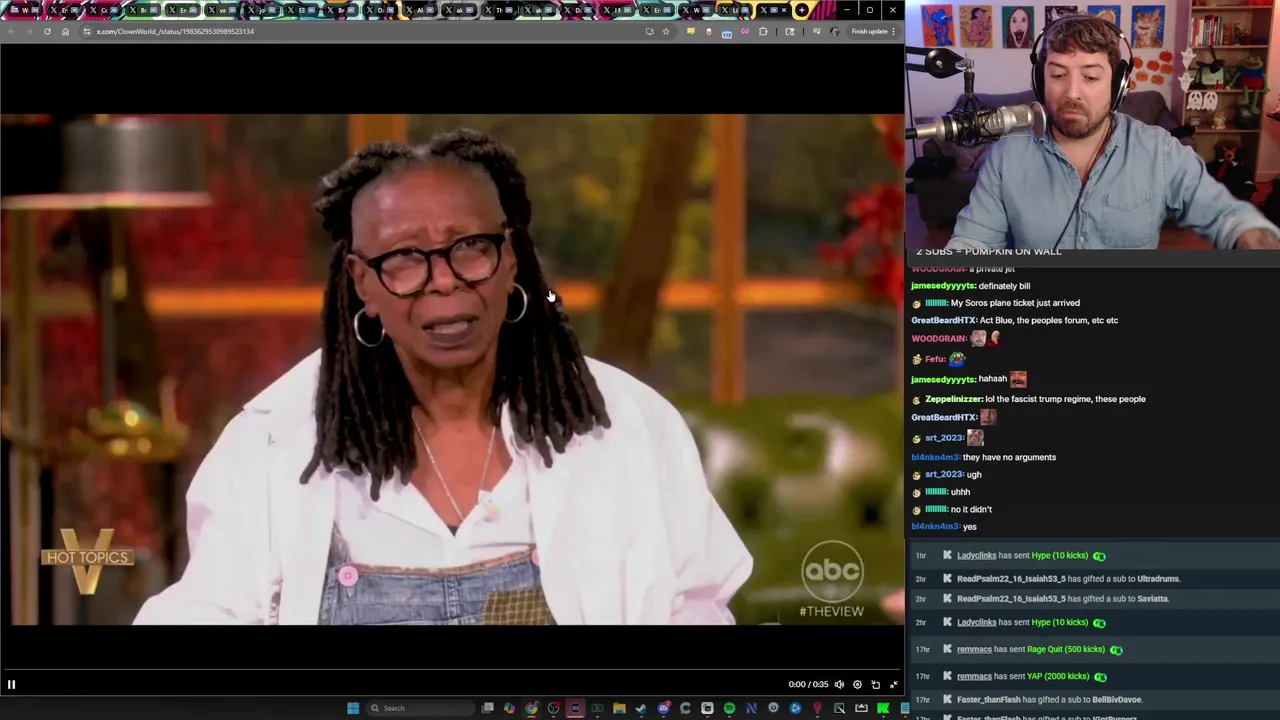Click the message 'My Soros plane ticket just arrived'
The width and height of the screenshot is (1280, 720).
[1015, 303]
